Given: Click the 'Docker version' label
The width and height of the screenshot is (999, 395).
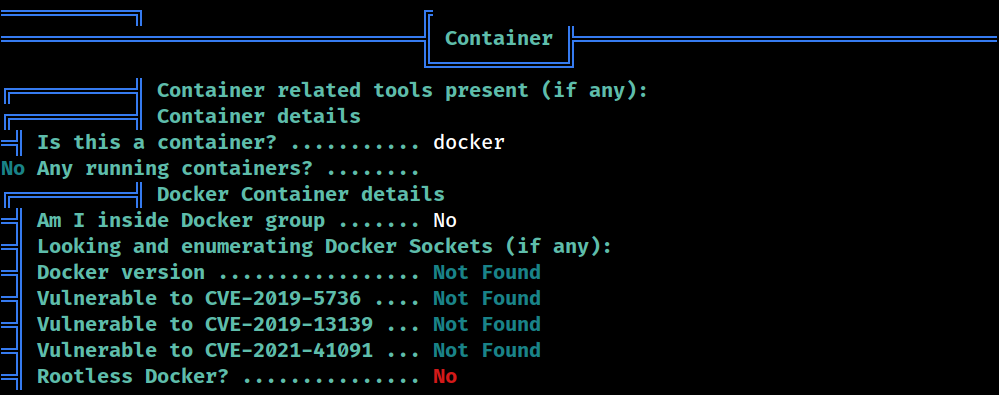Looking at the screenshot, I should pyautogui.click(x=121, y=273).
